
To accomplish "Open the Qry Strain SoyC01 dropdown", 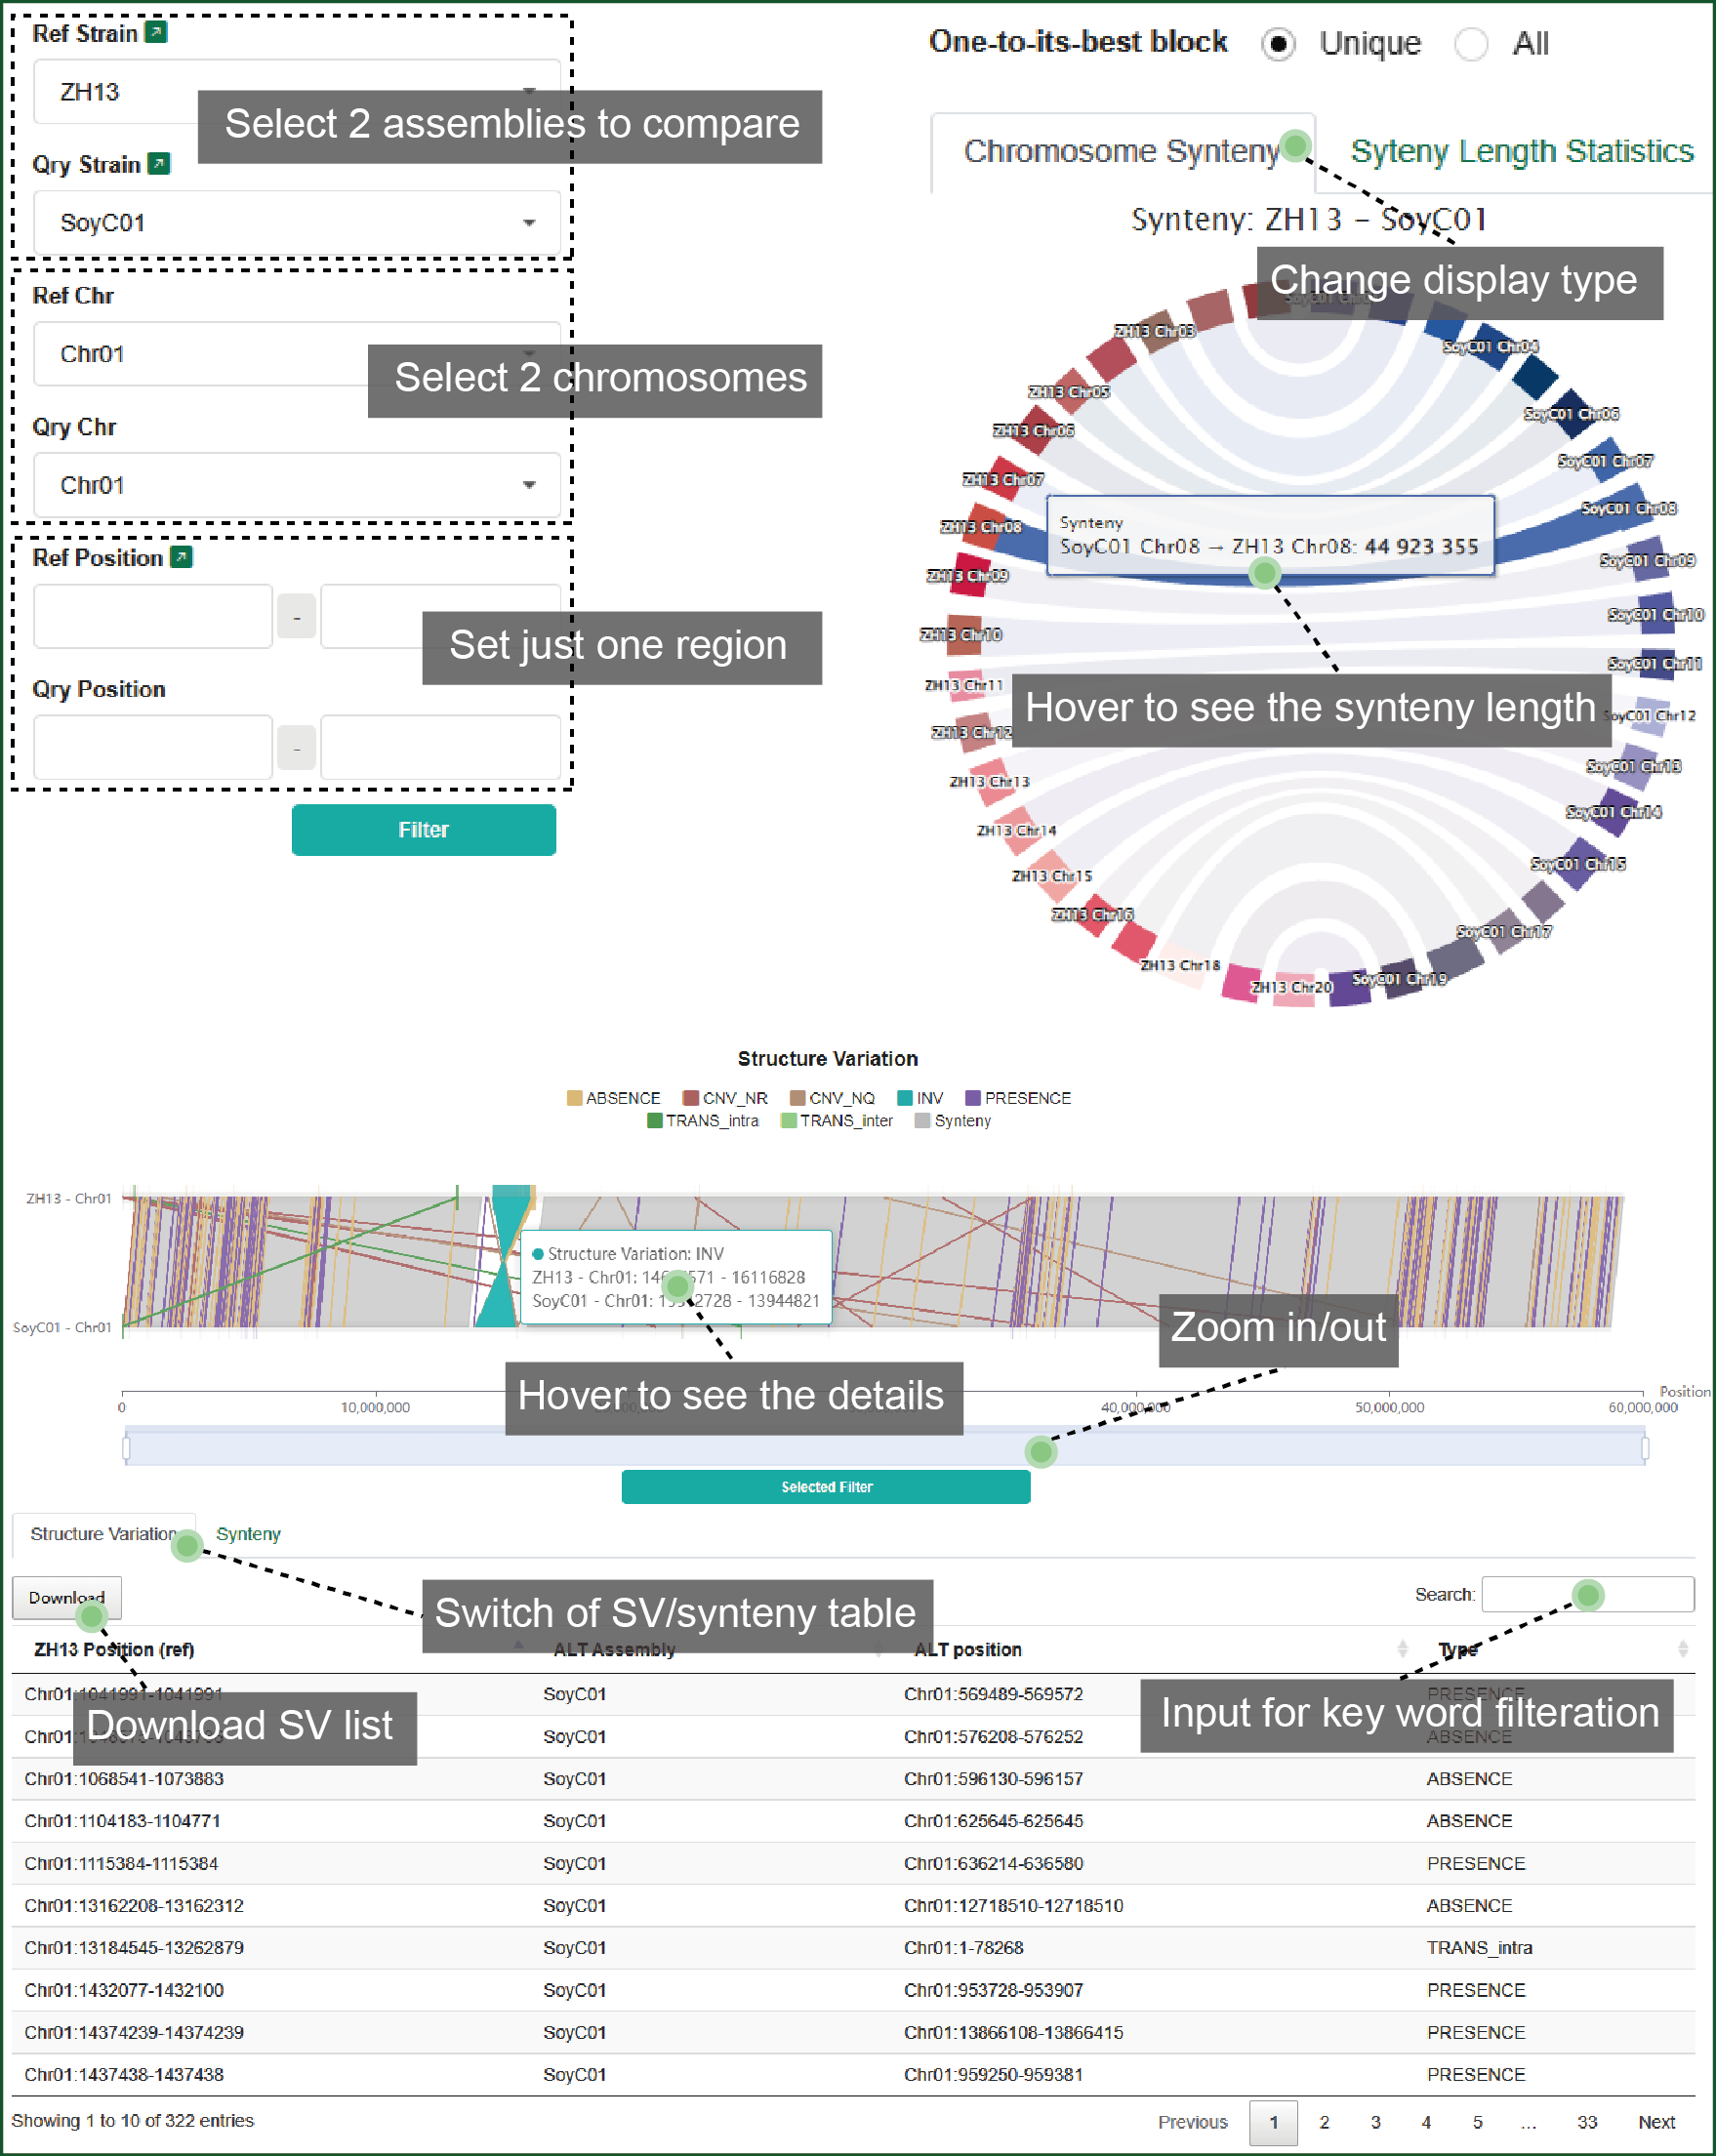I will click(x=297, y=223).
